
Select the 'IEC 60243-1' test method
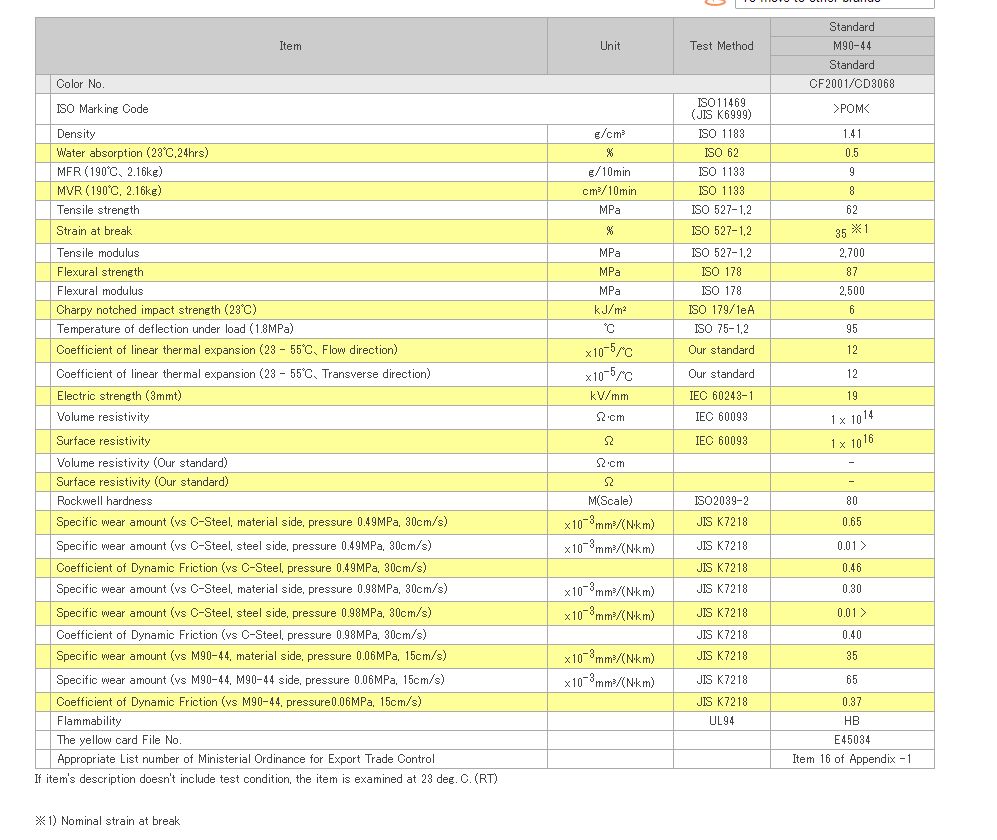(722, 396)
